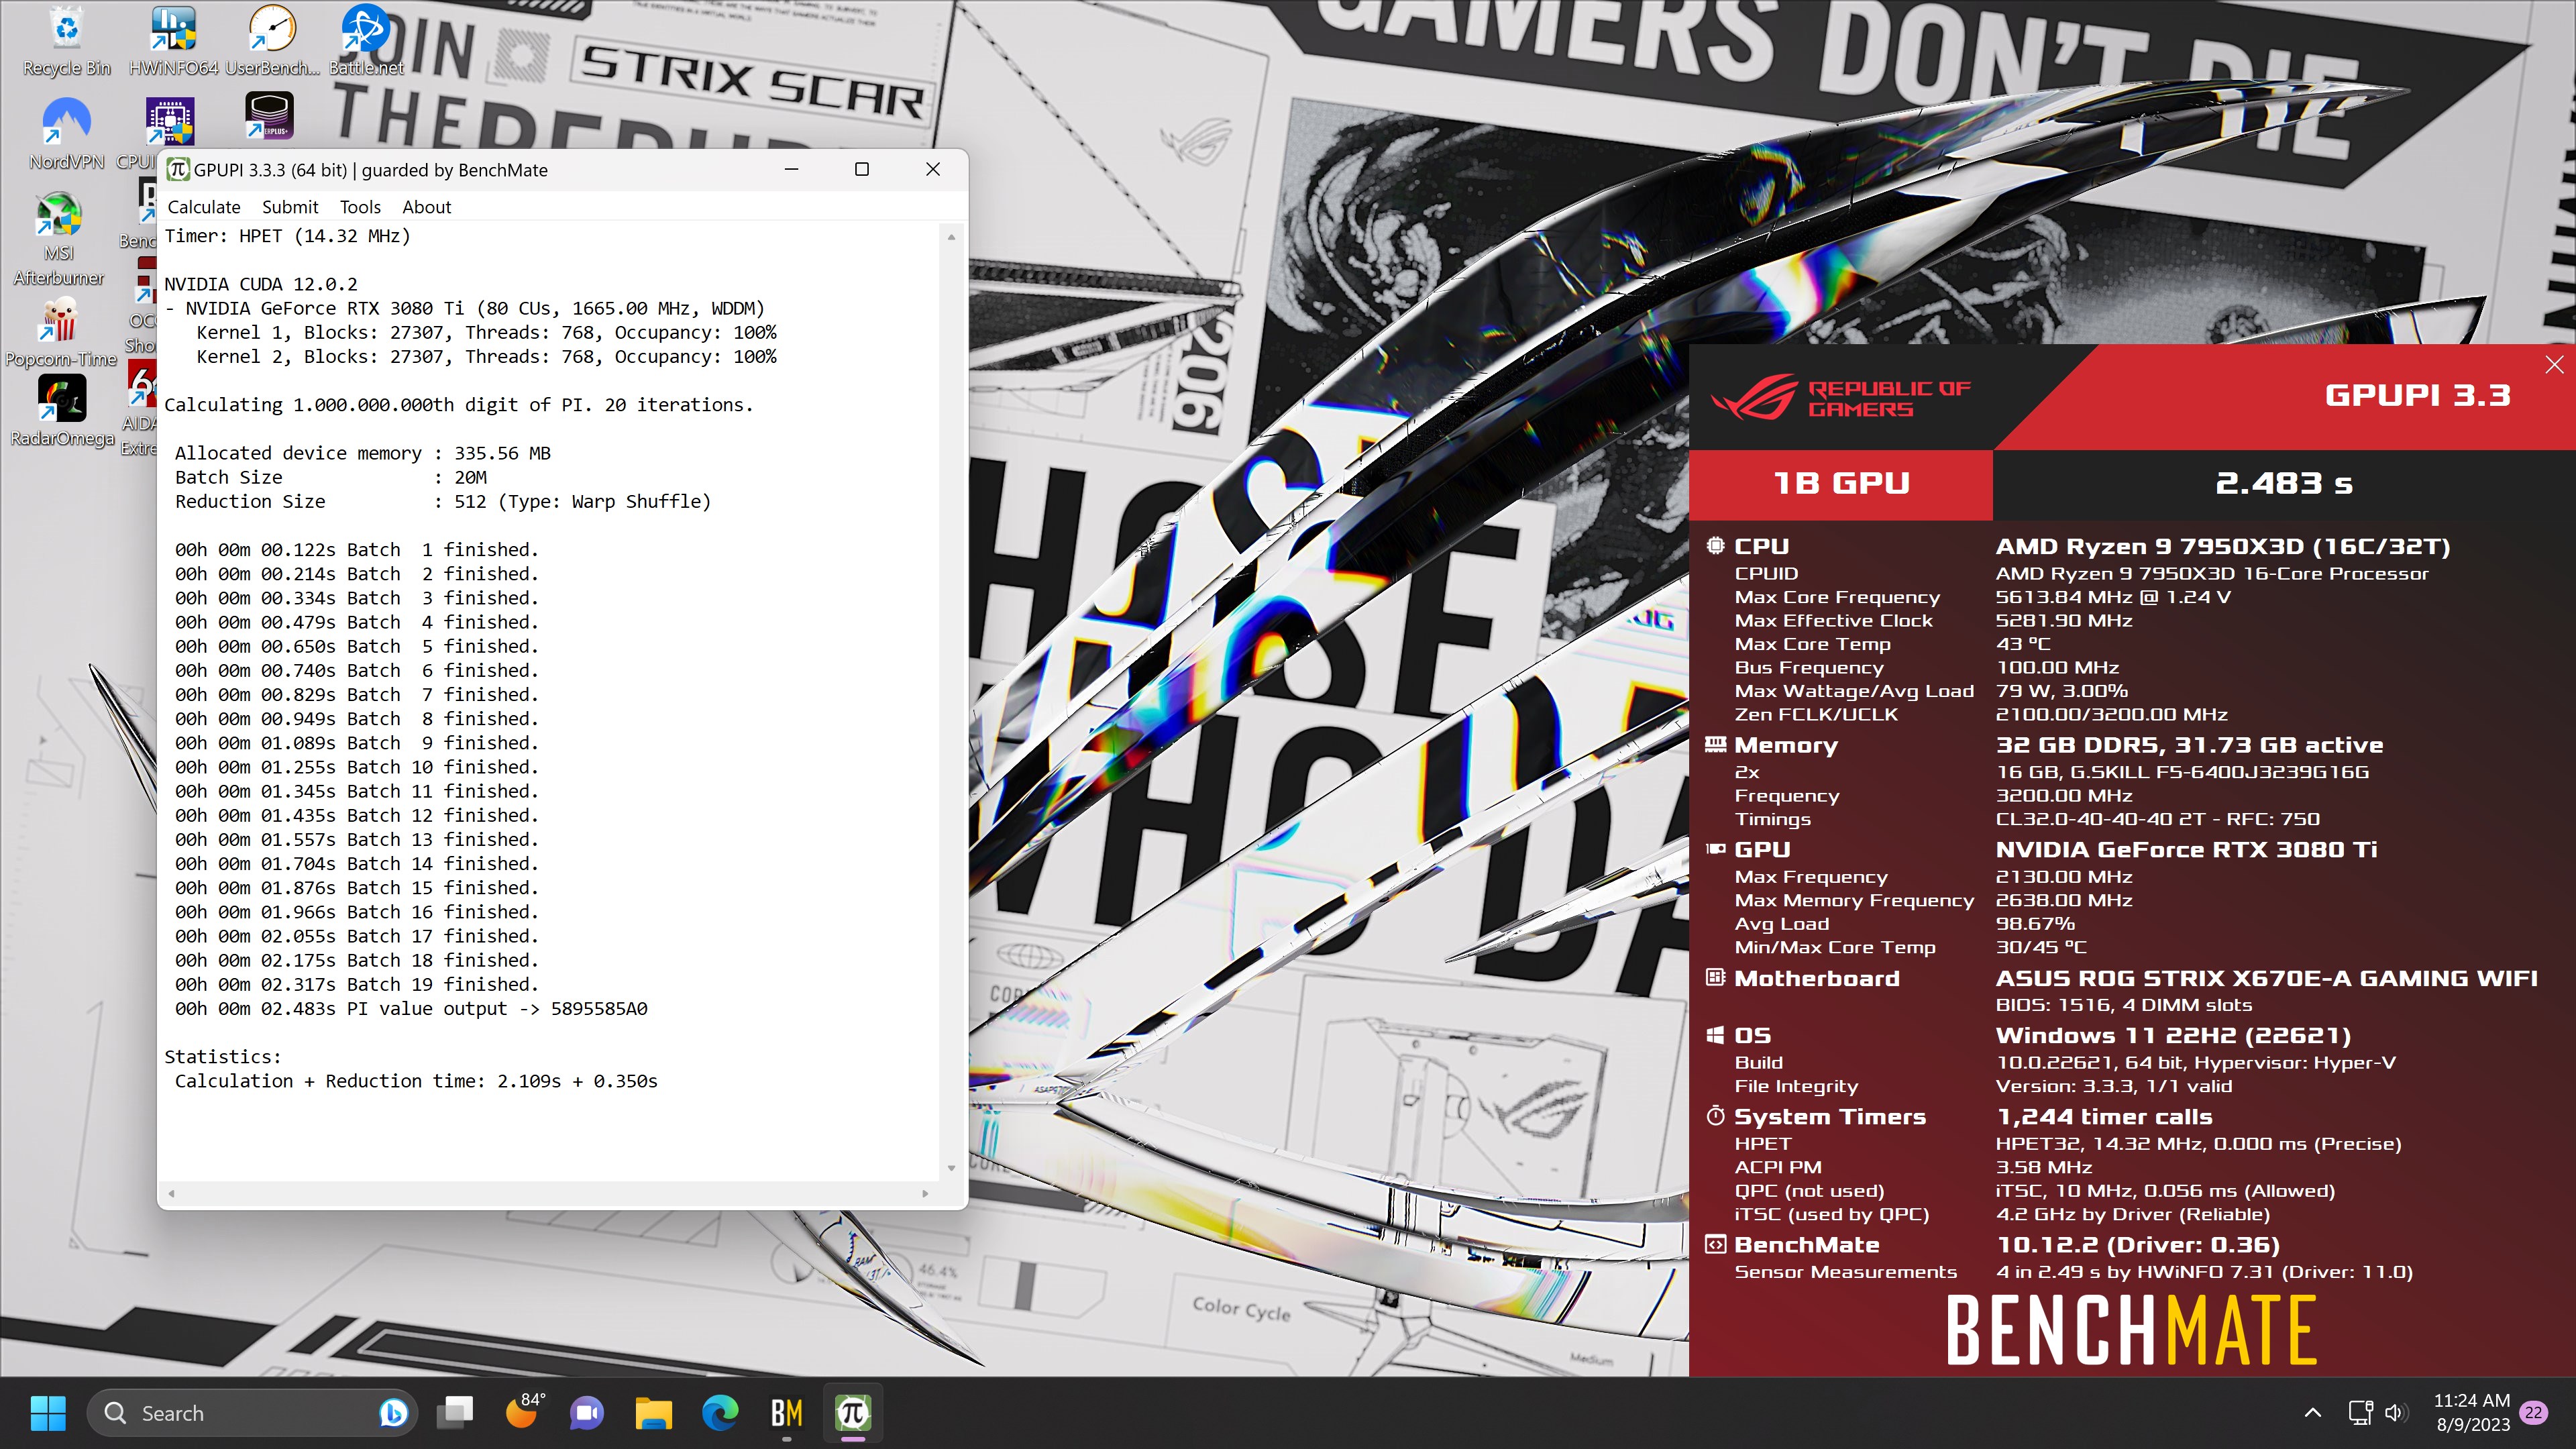Select the Popcorn-Time desktop shortcut
The image size is (2576, 1449).
[x=61, y=333]
